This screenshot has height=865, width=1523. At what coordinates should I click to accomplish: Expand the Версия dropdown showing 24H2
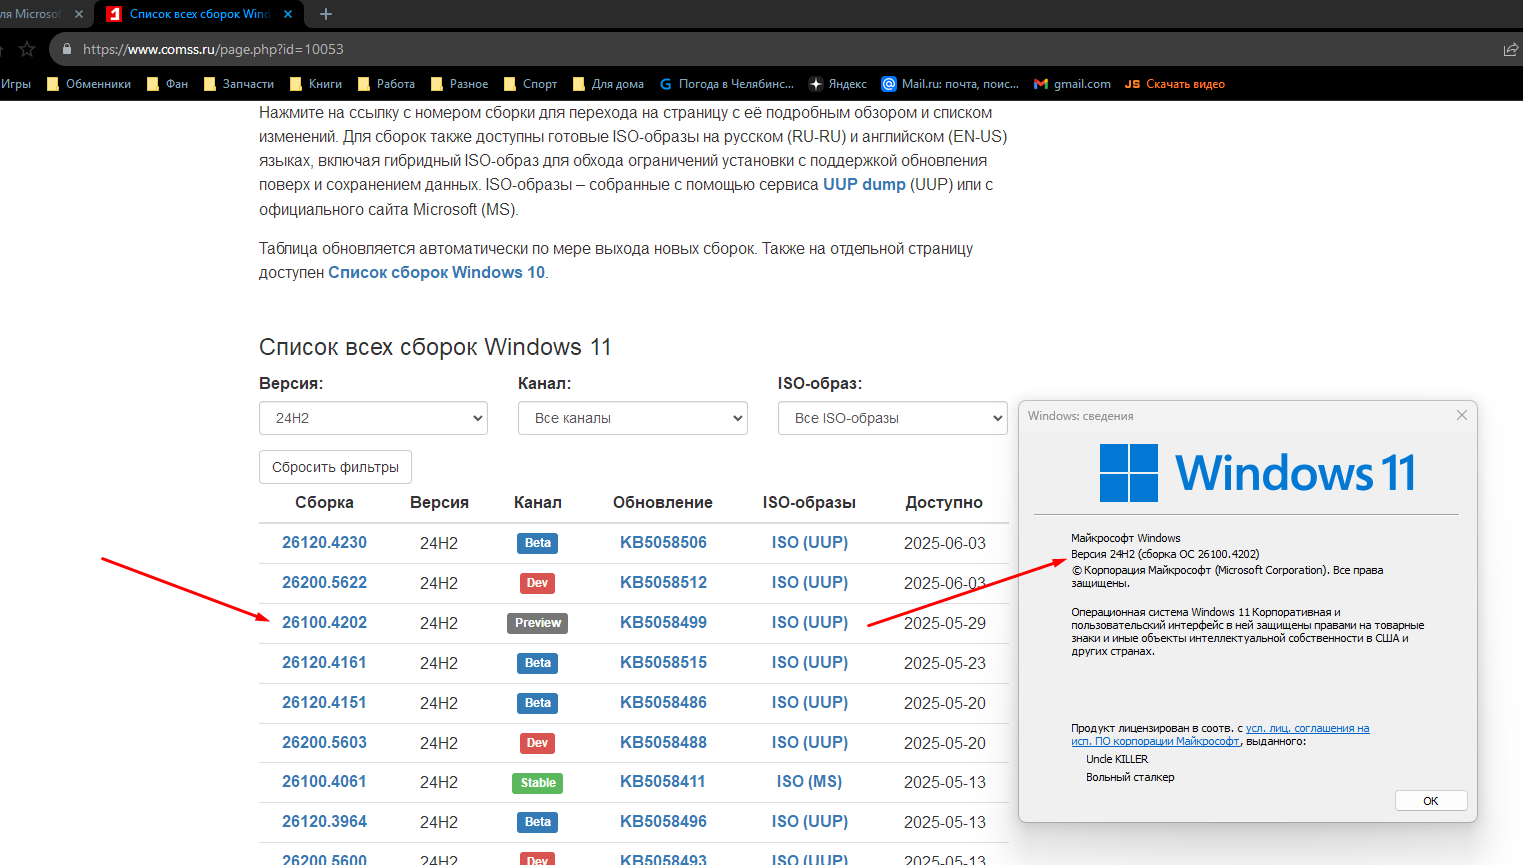tap(373, 418)
